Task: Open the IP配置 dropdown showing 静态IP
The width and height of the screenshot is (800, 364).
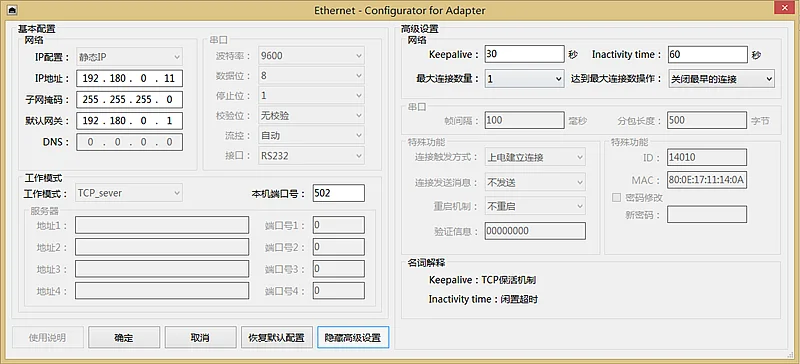Action: (129, 56)
